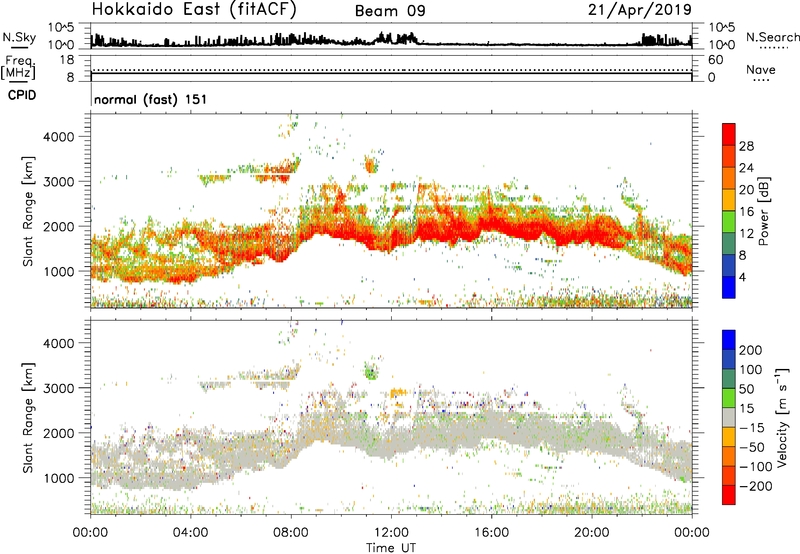Image resolution: width=800 pixels, height=554 pixels.
Task: Select the '18' frequency axis tick
Action: [66, 60]
